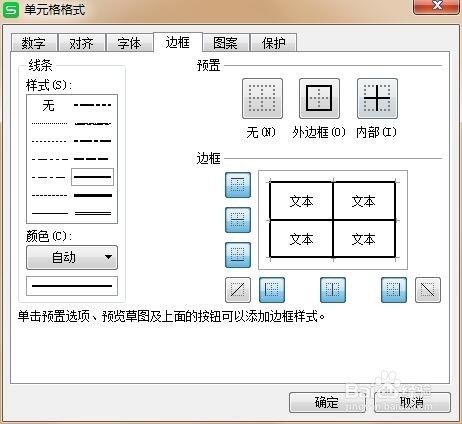Switch to the 对齐 tab
This screenshot has width=462, height=424.
point(82,43)
